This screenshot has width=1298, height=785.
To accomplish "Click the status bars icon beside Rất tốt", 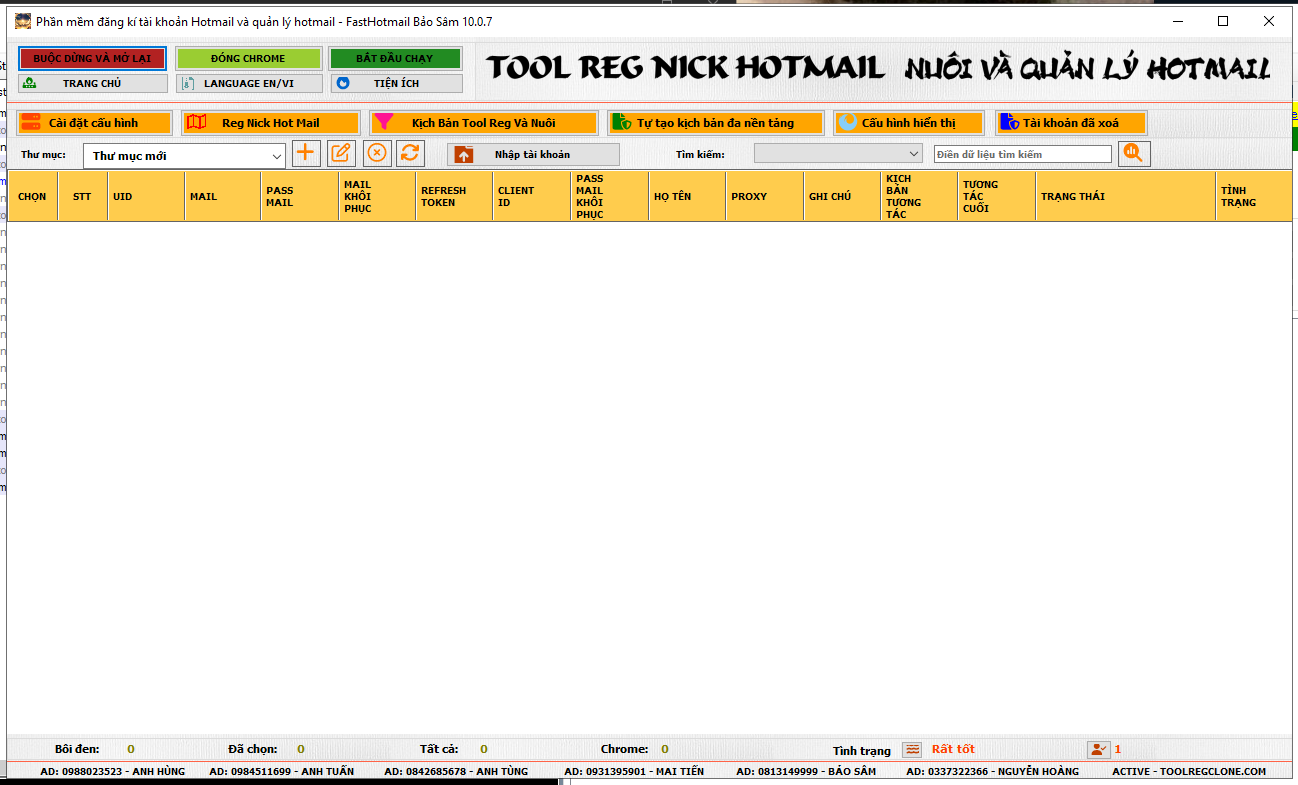I will click(x=911, y=749).
